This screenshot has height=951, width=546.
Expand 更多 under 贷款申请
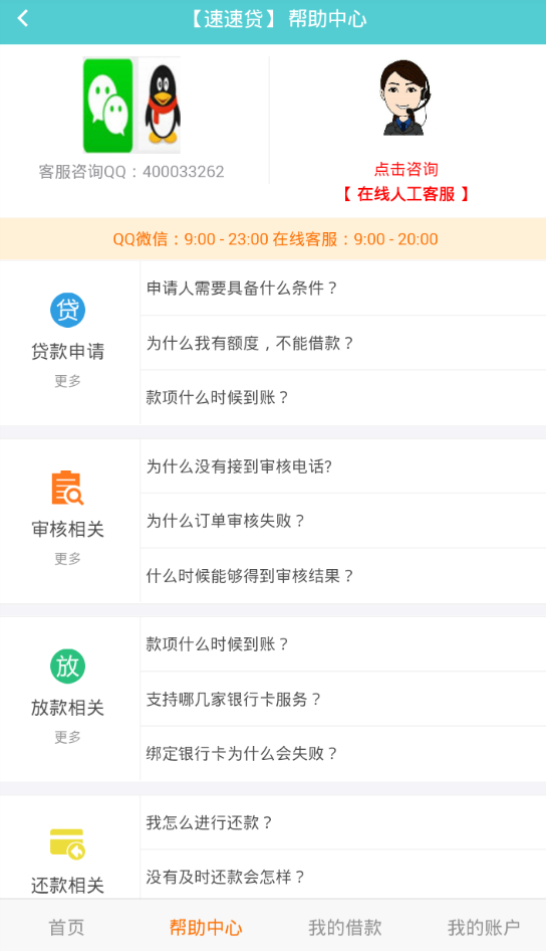click(67, 381)
